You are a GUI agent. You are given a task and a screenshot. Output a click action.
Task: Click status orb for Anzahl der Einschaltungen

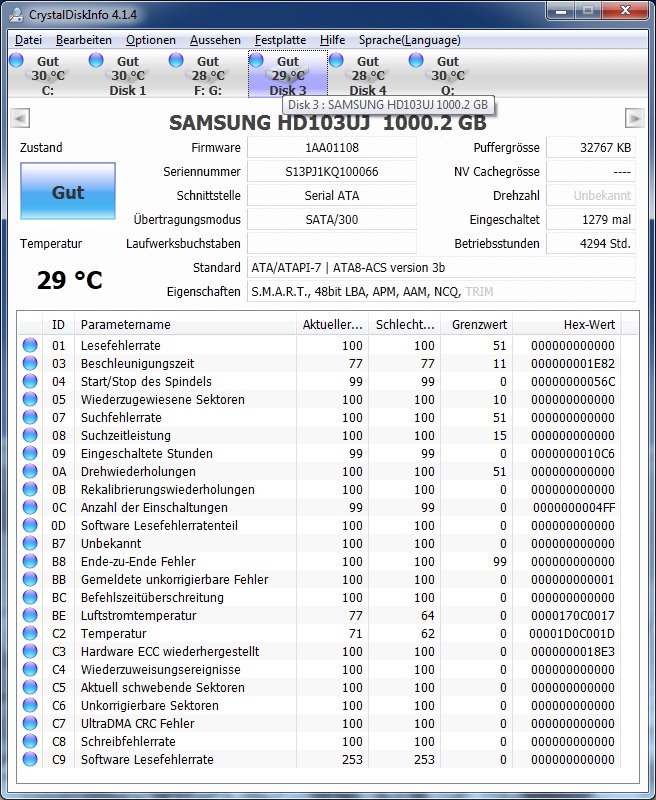tap(30, 507)
